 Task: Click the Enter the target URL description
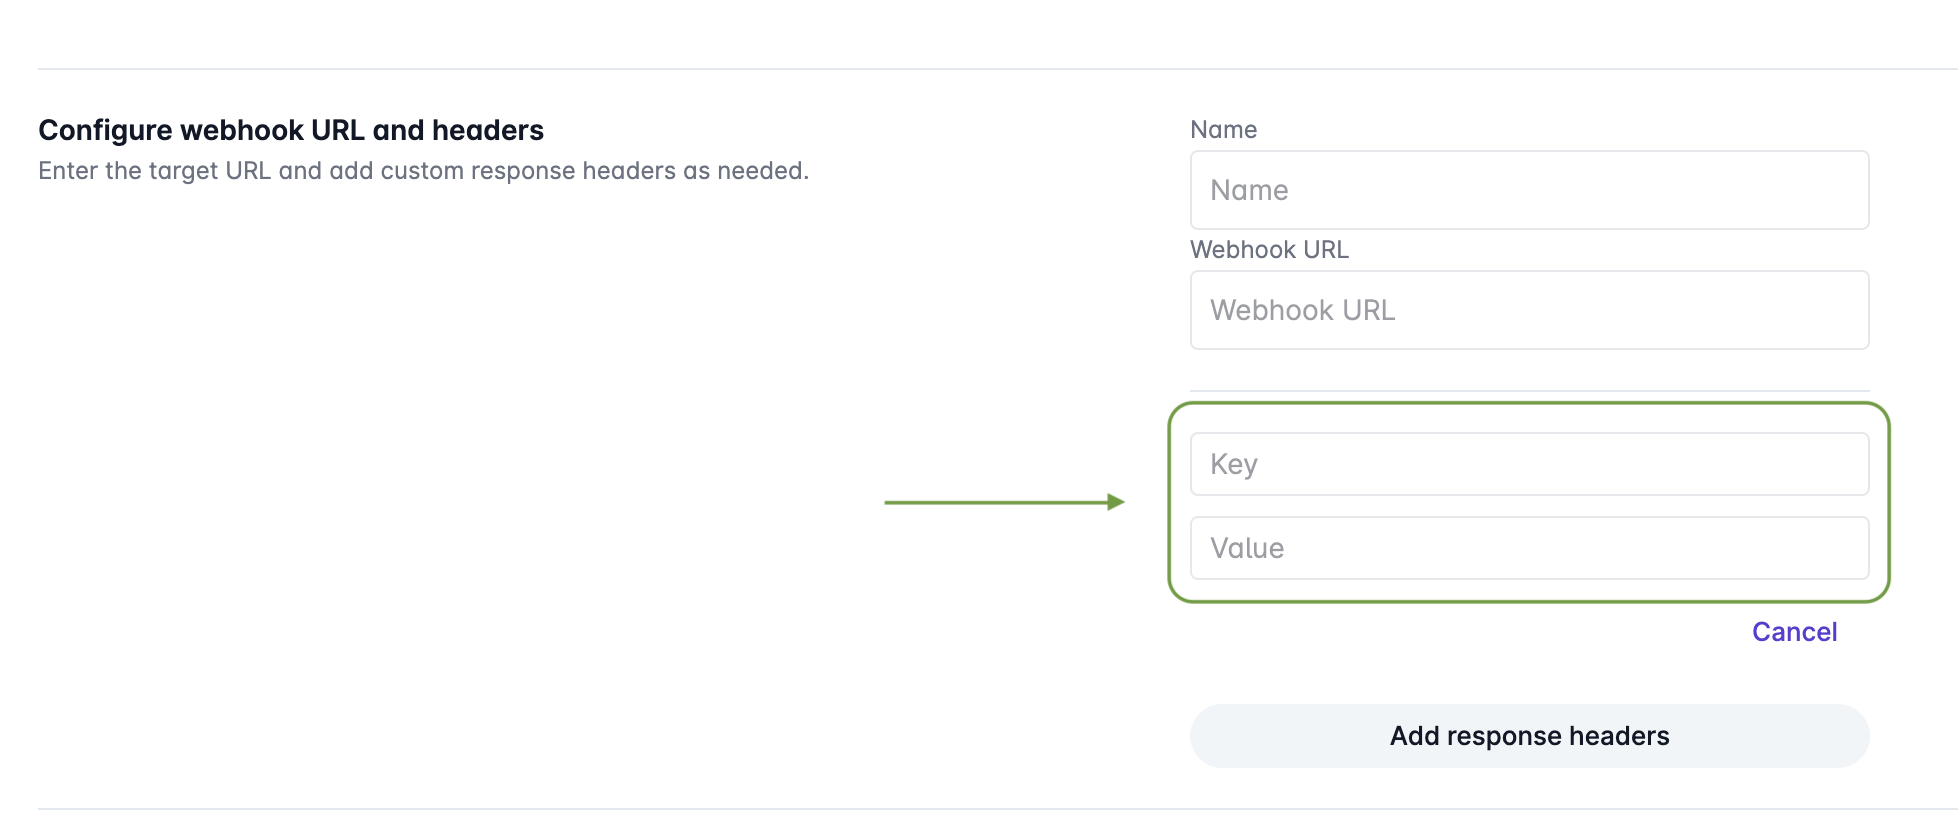point(423,171)
